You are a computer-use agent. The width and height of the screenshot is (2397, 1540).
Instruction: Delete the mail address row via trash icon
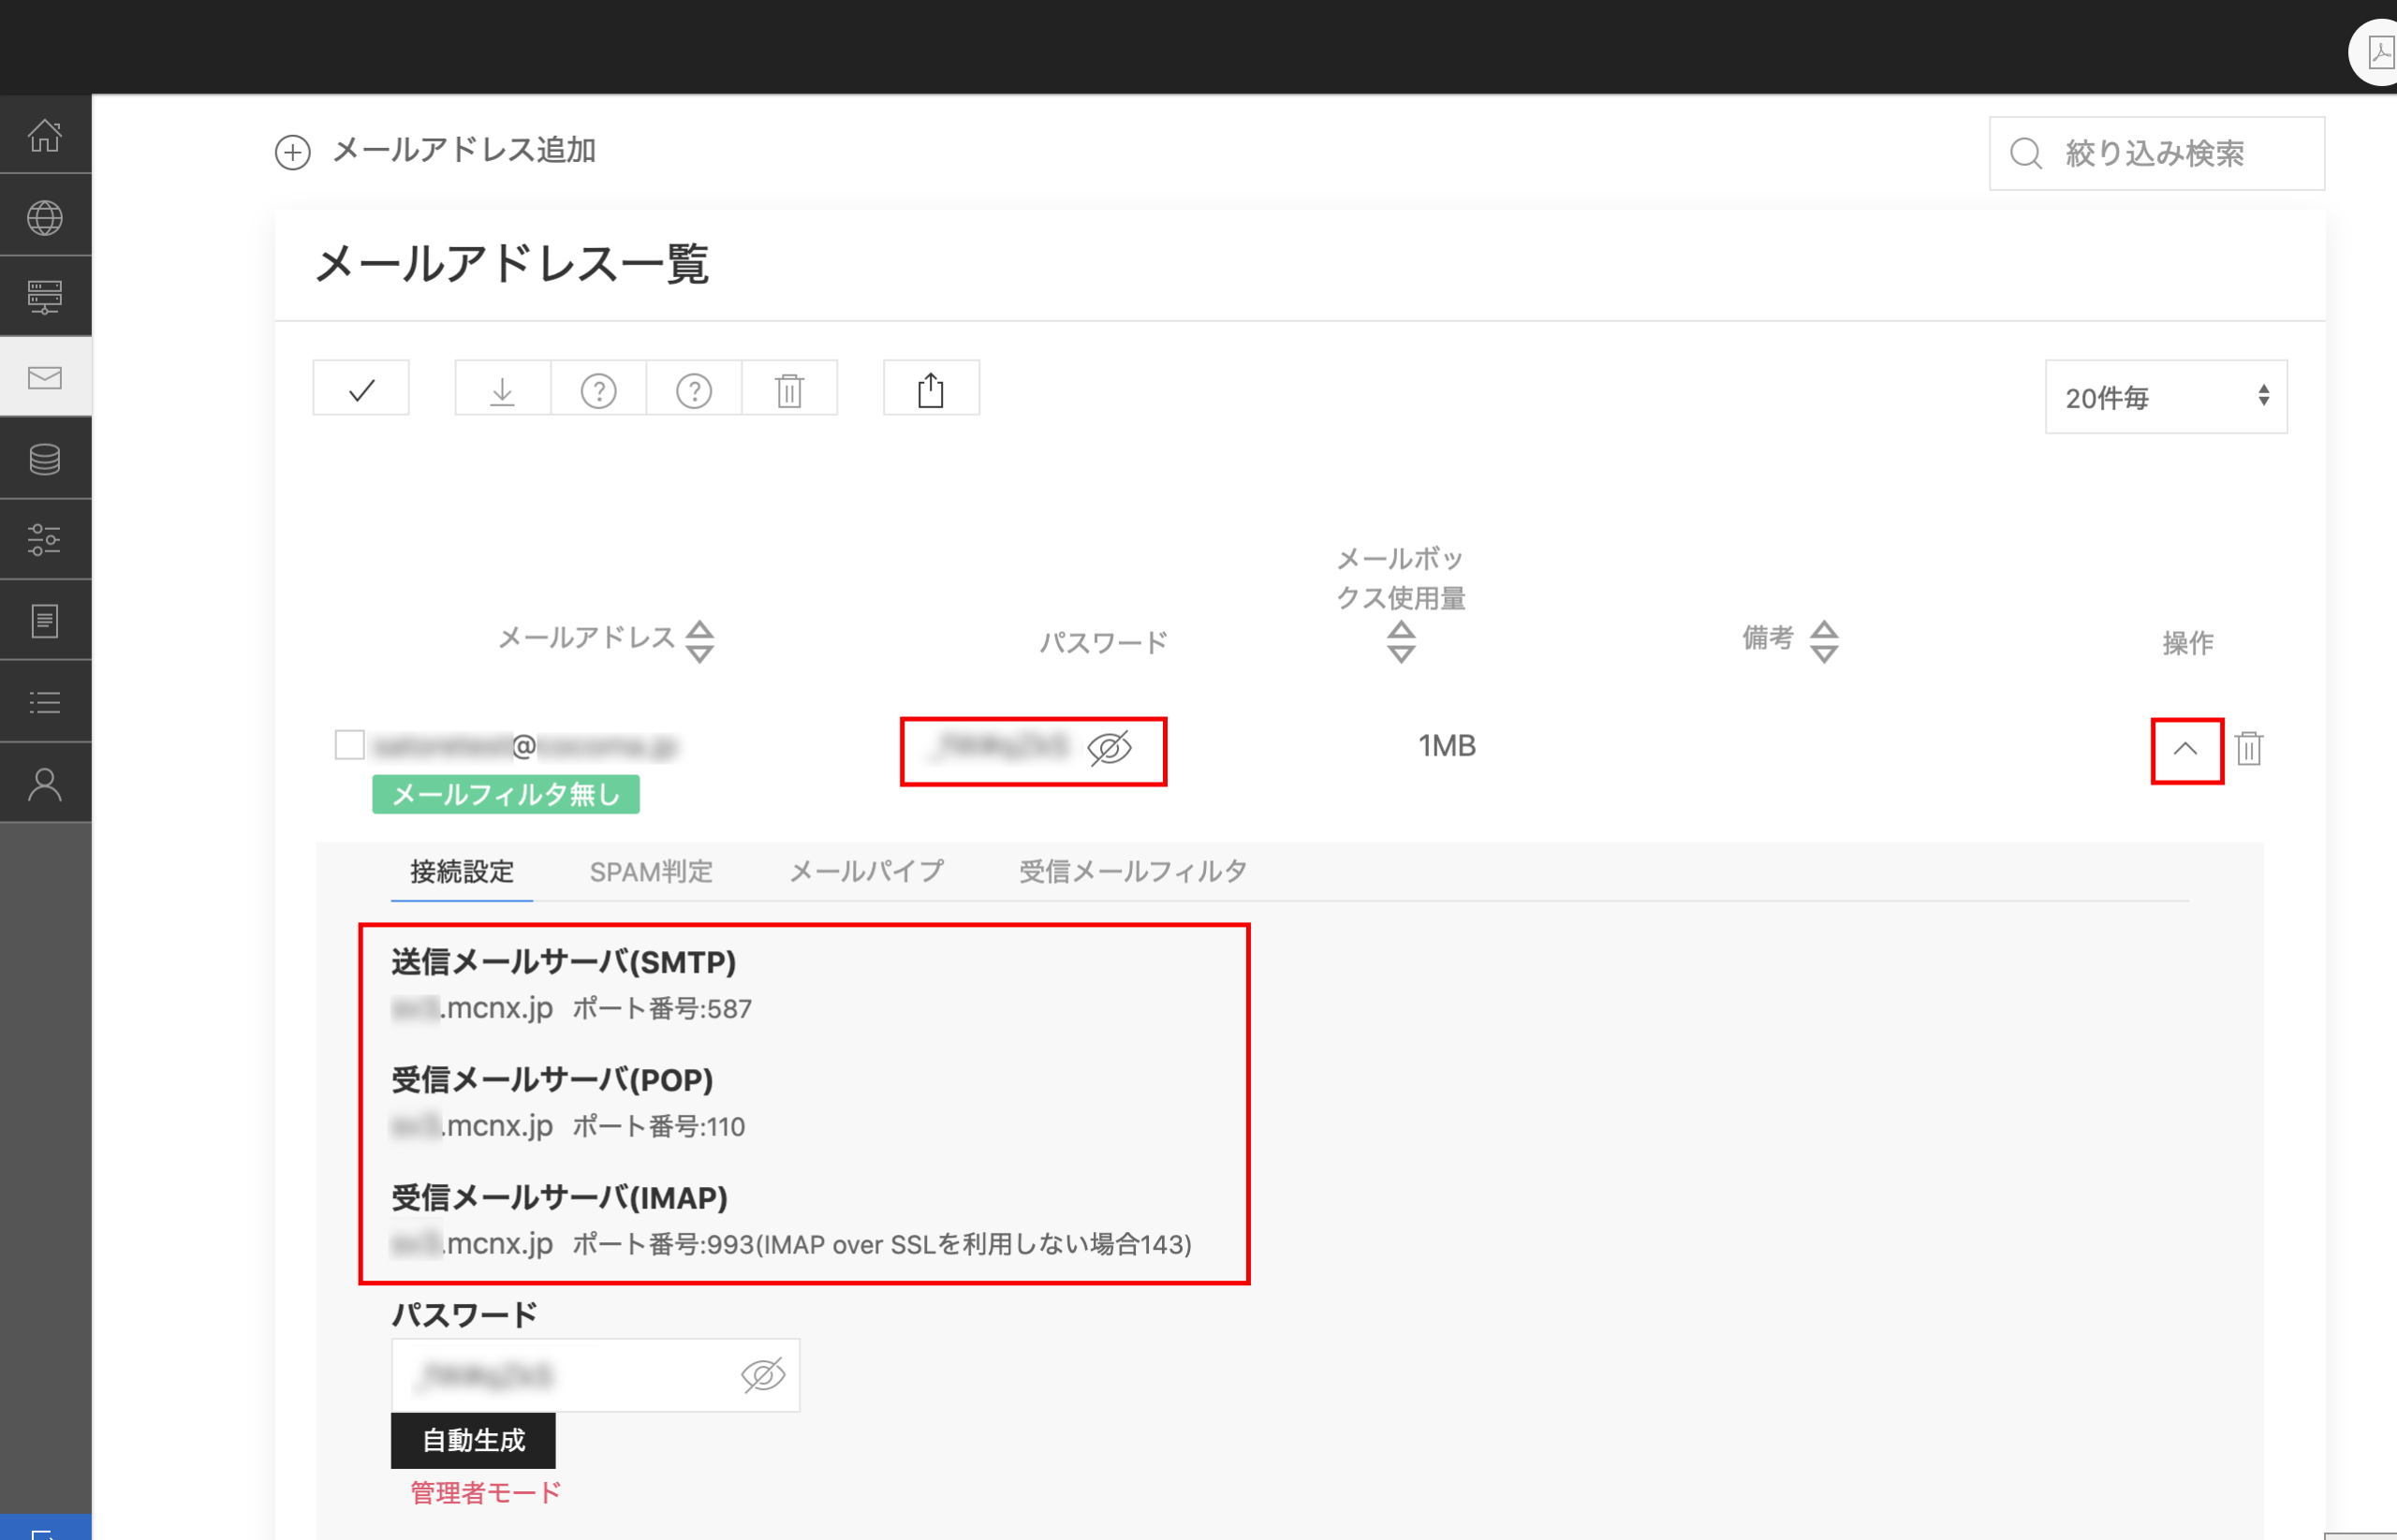(2249, 748)
